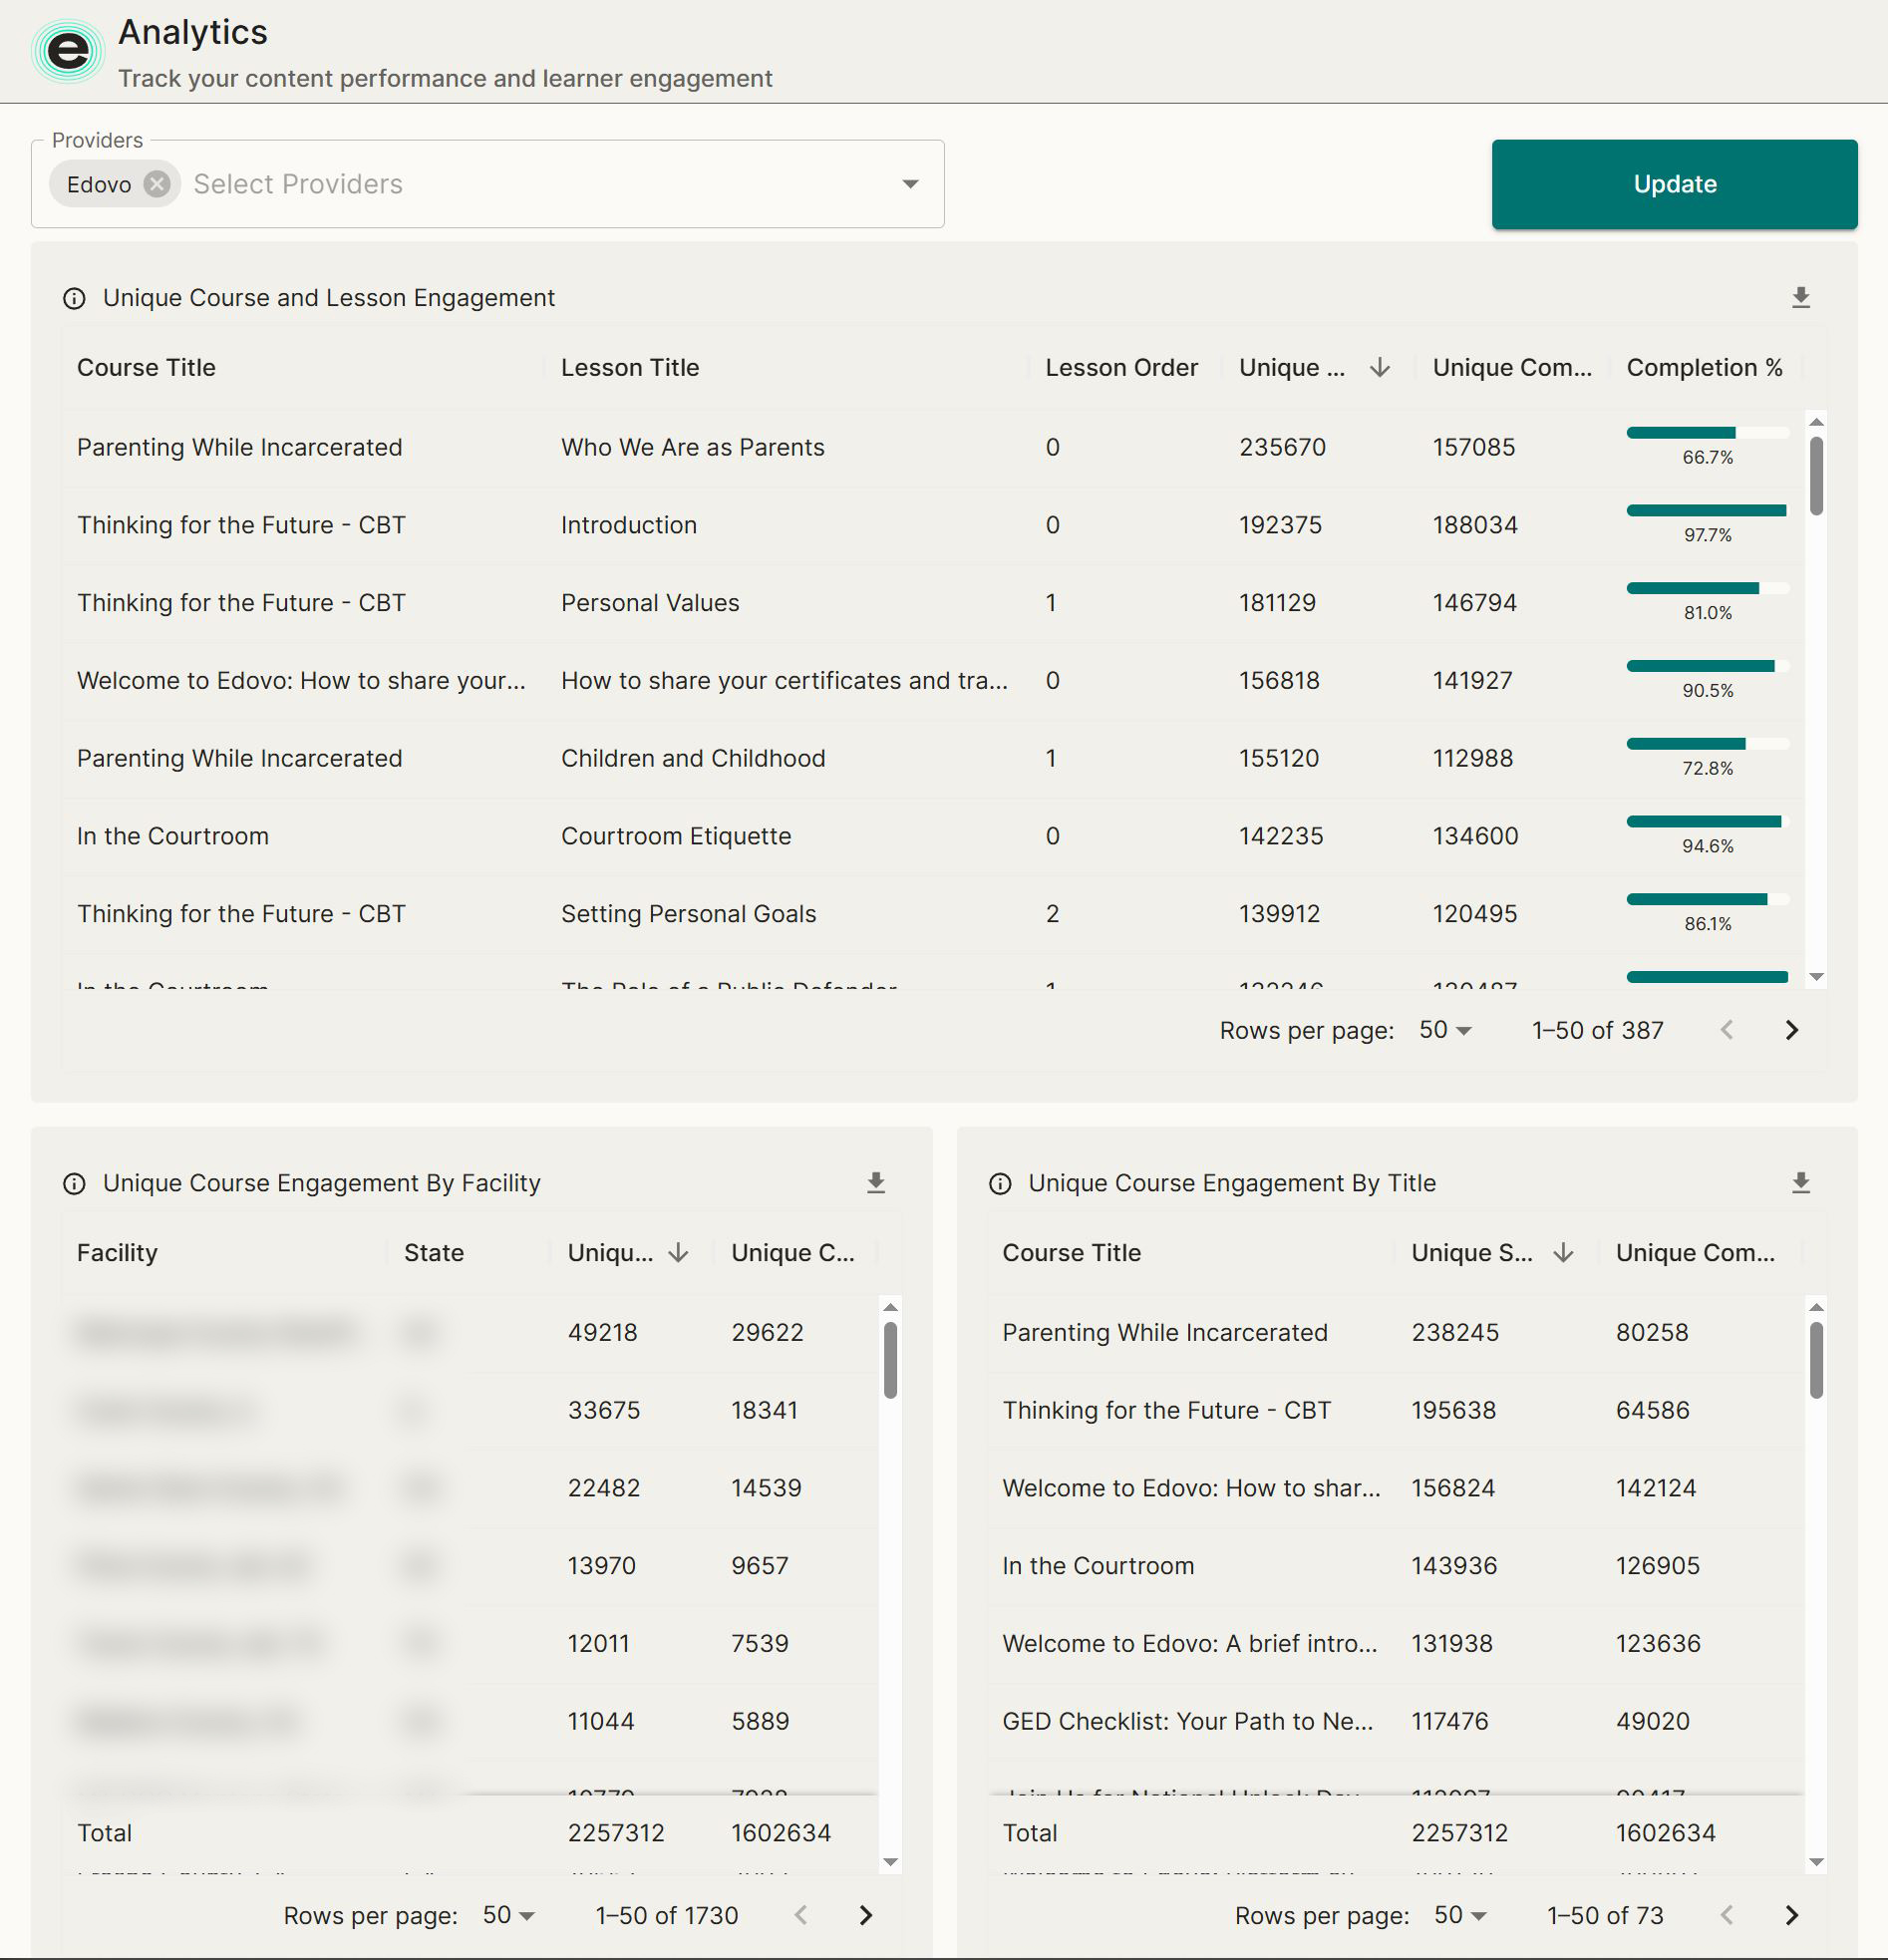The width and height of the screenshot is (1888, 1960).
Task: Click info icon beside Unique Course and Lesson Engagement
Action: click(74, 299)
